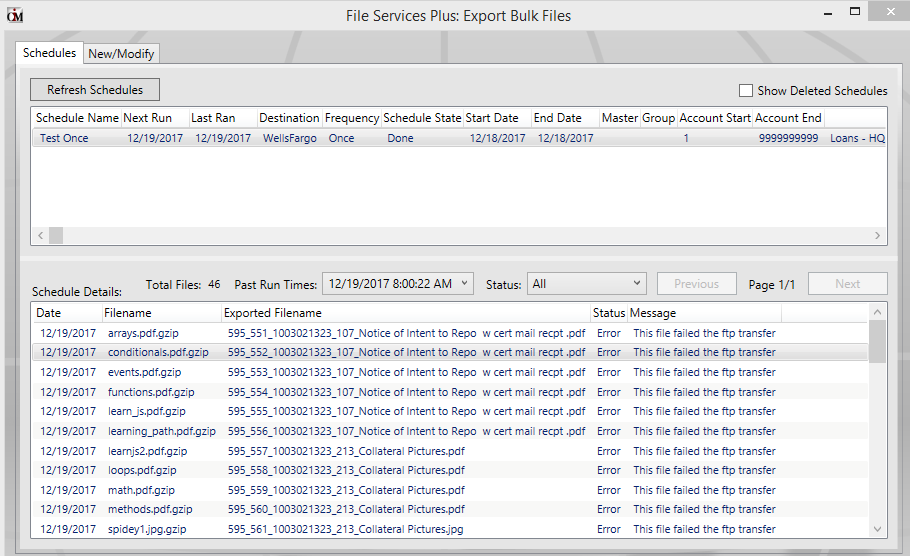This screenshot has height=556, width=910.
Task: Sort details by Date column header
Action: coord(67,313)
